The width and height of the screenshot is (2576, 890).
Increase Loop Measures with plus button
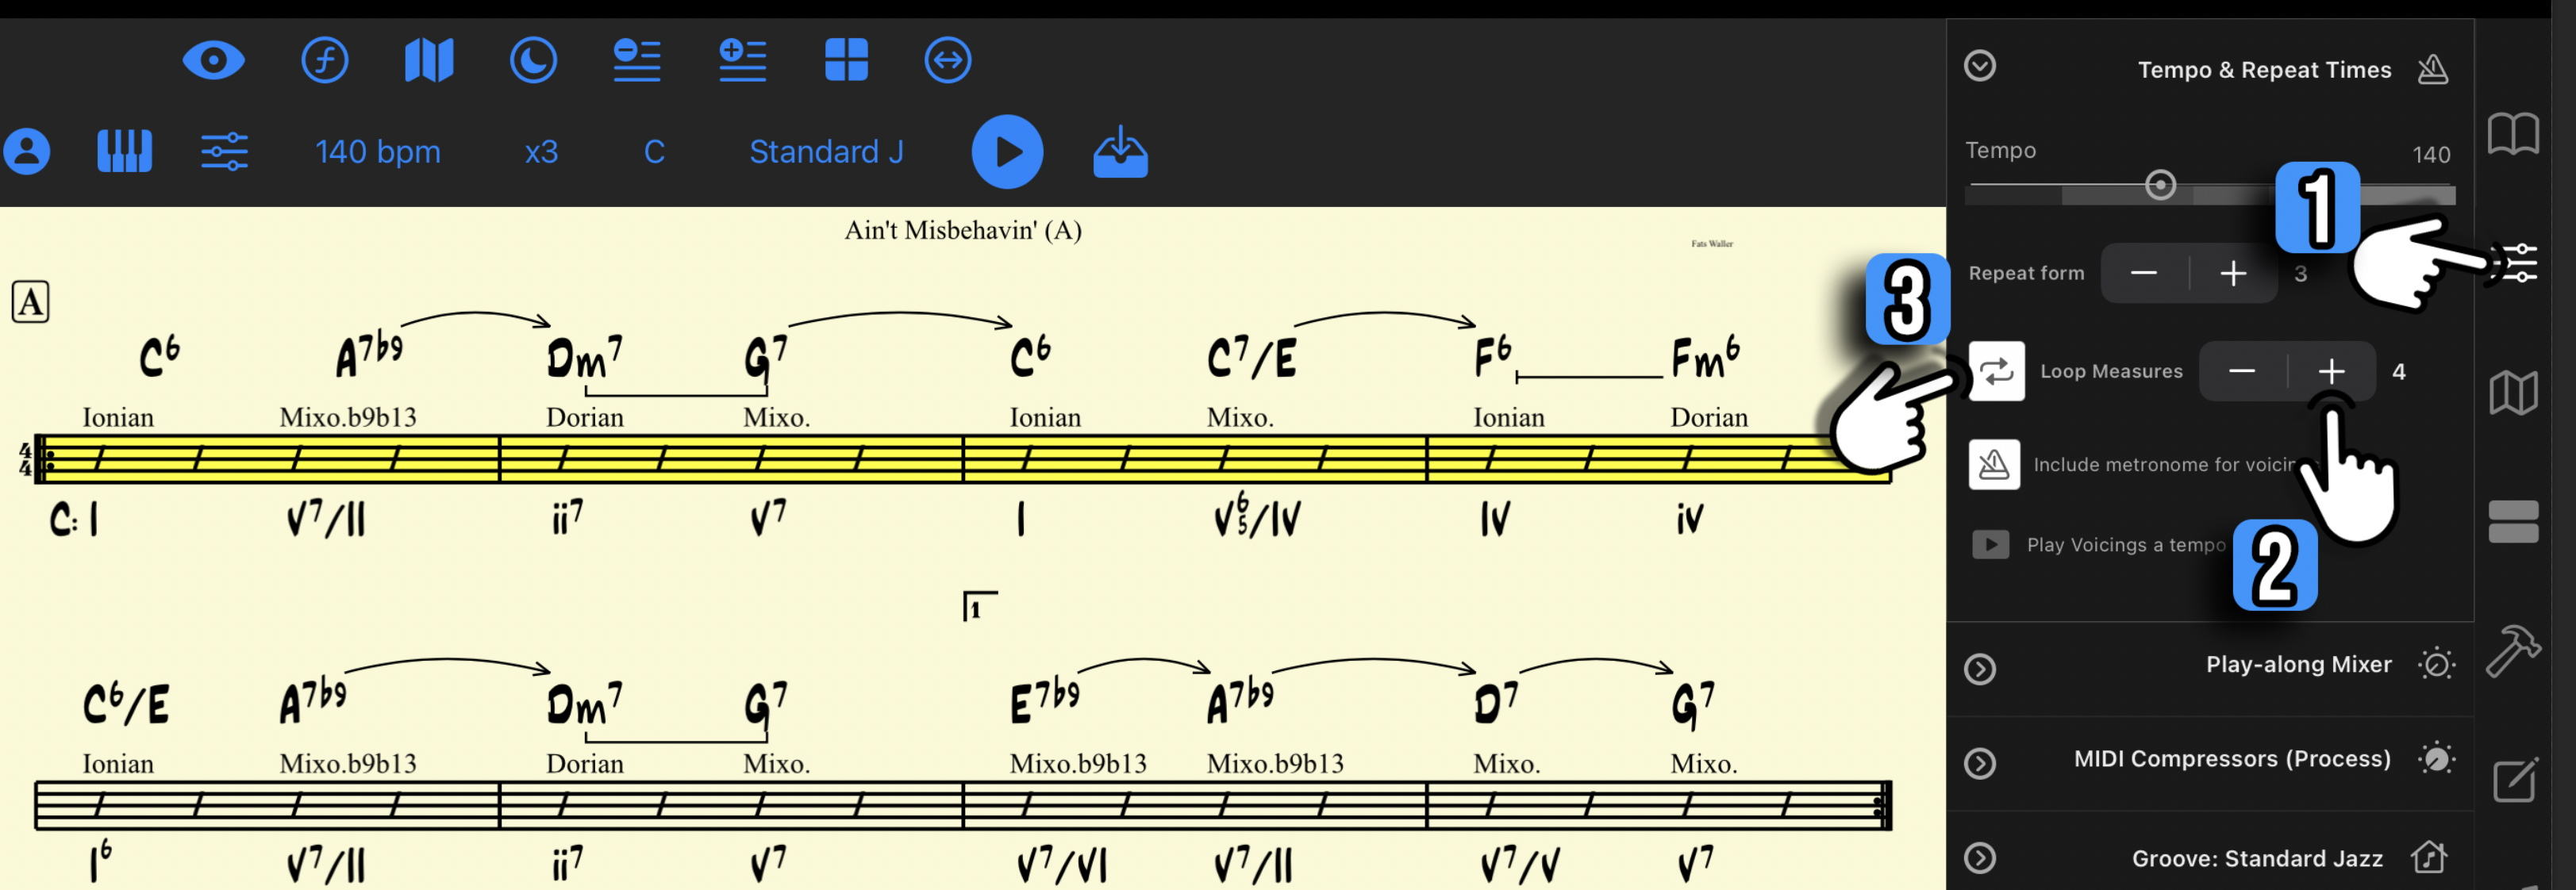2330,371
